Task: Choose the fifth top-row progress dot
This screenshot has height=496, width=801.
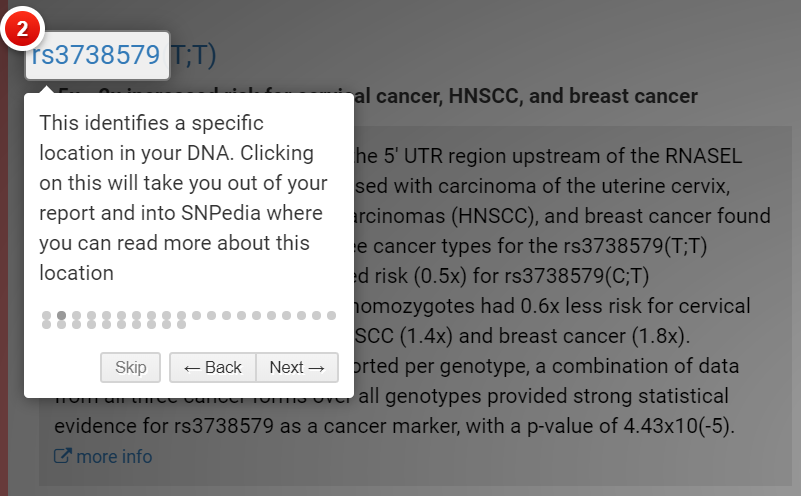Action: (107, 316)
